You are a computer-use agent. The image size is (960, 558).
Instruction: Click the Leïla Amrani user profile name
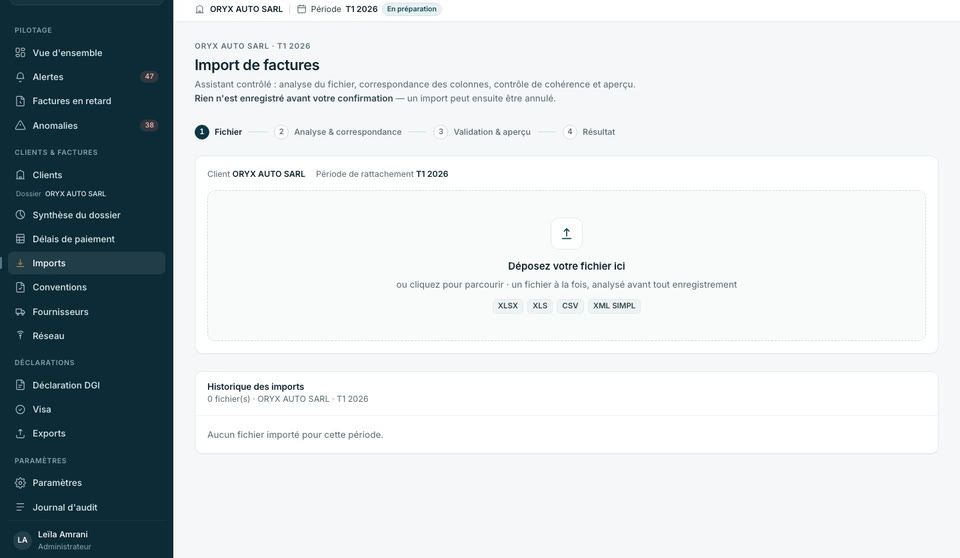62,534
